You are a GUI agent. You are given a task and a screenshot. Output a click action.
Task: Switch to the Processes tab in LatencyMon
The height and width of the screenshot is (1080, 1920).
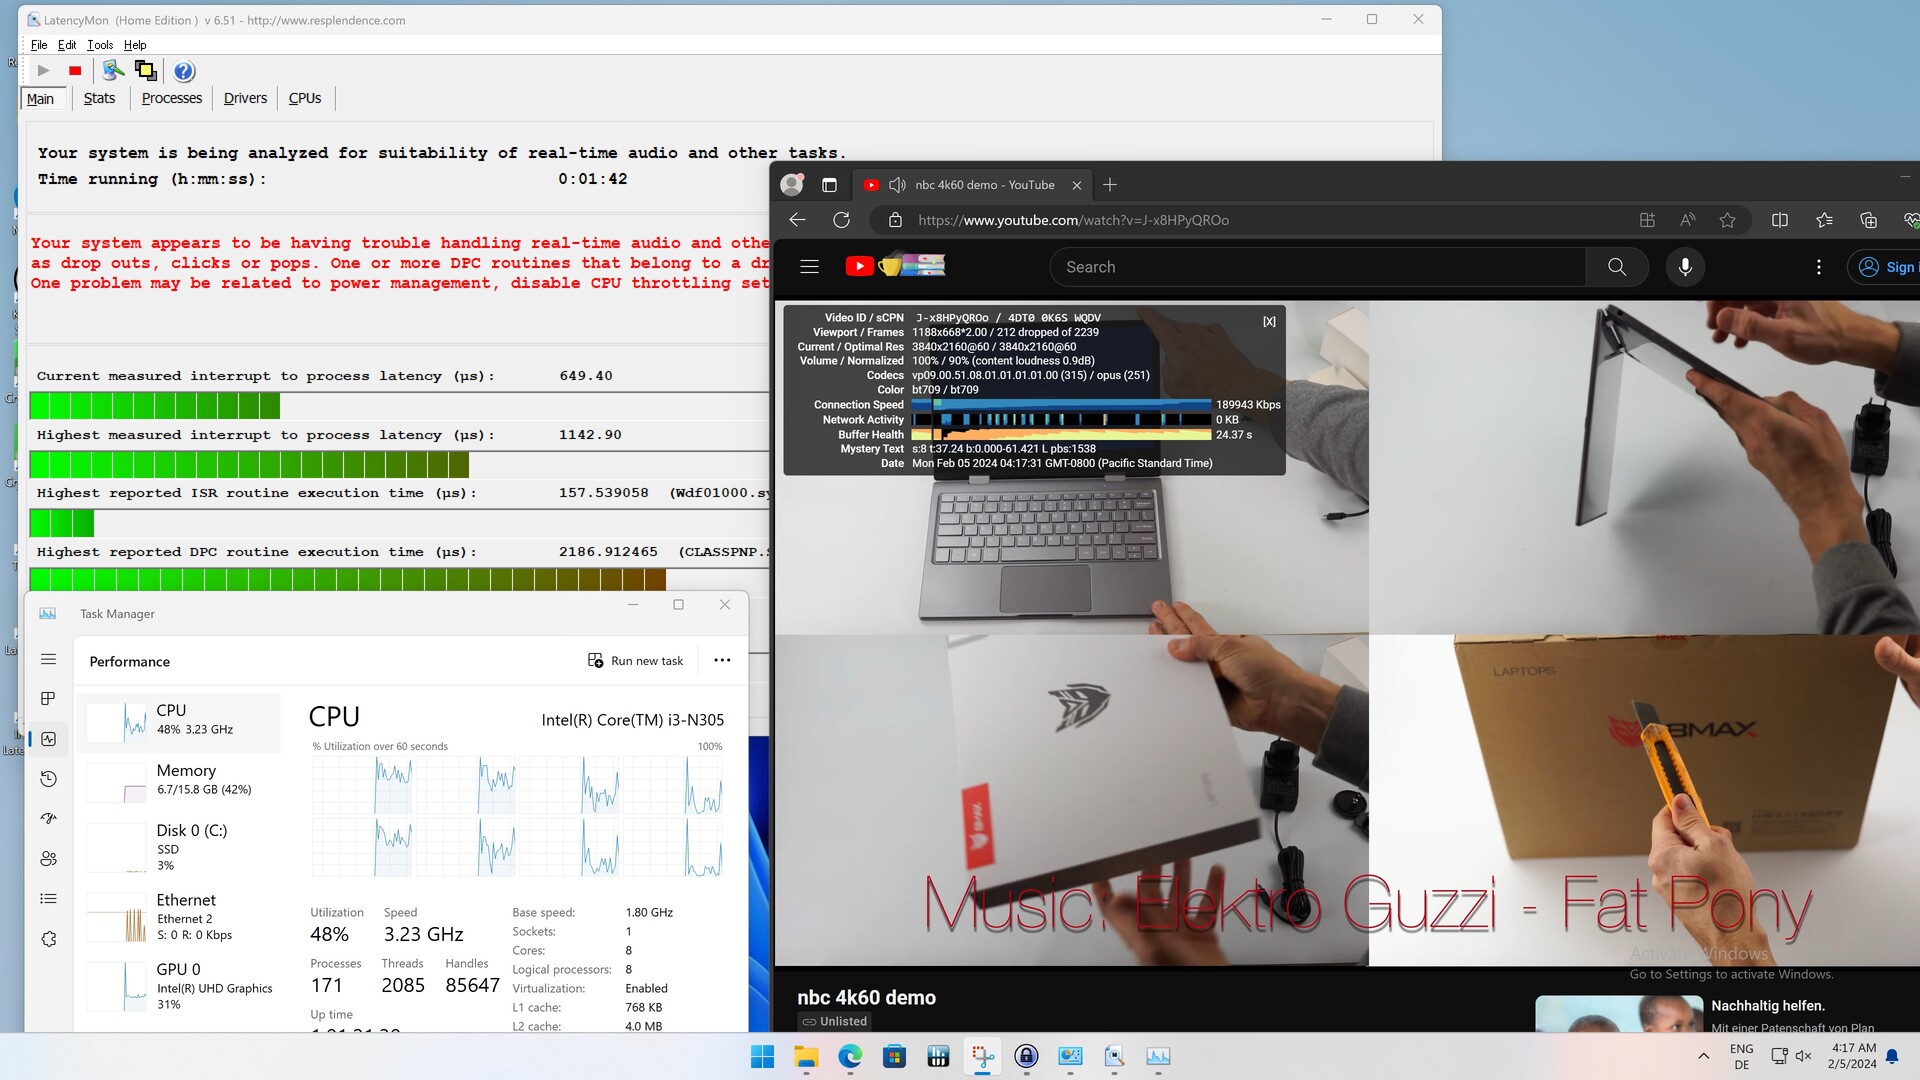172,98
